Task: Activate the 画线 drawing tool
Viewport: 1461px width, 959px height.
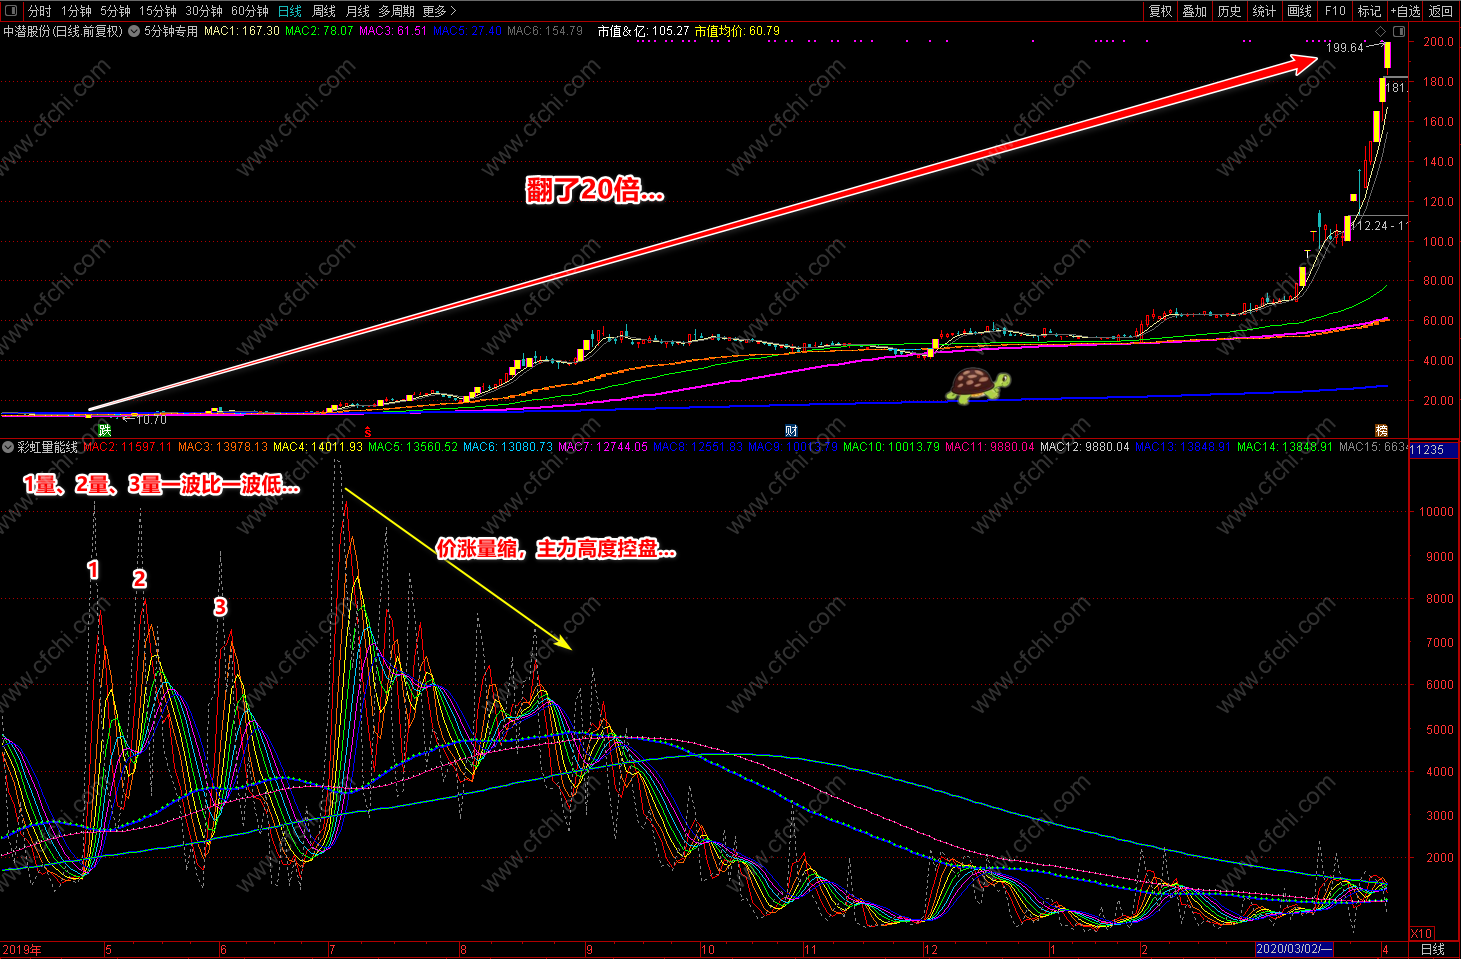Action: [x=1299, y=11]
